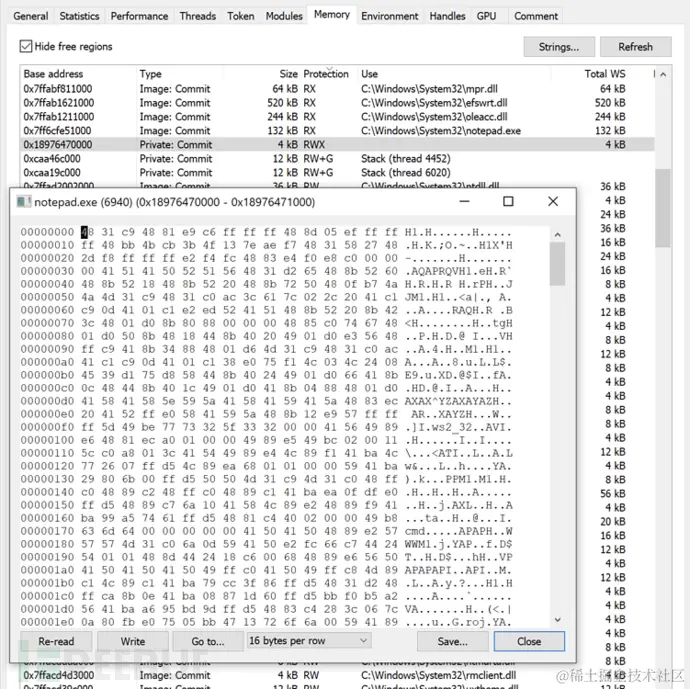The height and width of the screenshot is (689, 690).
Task: Select the 0x18976470000 RWX row
Action: coord(337,145)
